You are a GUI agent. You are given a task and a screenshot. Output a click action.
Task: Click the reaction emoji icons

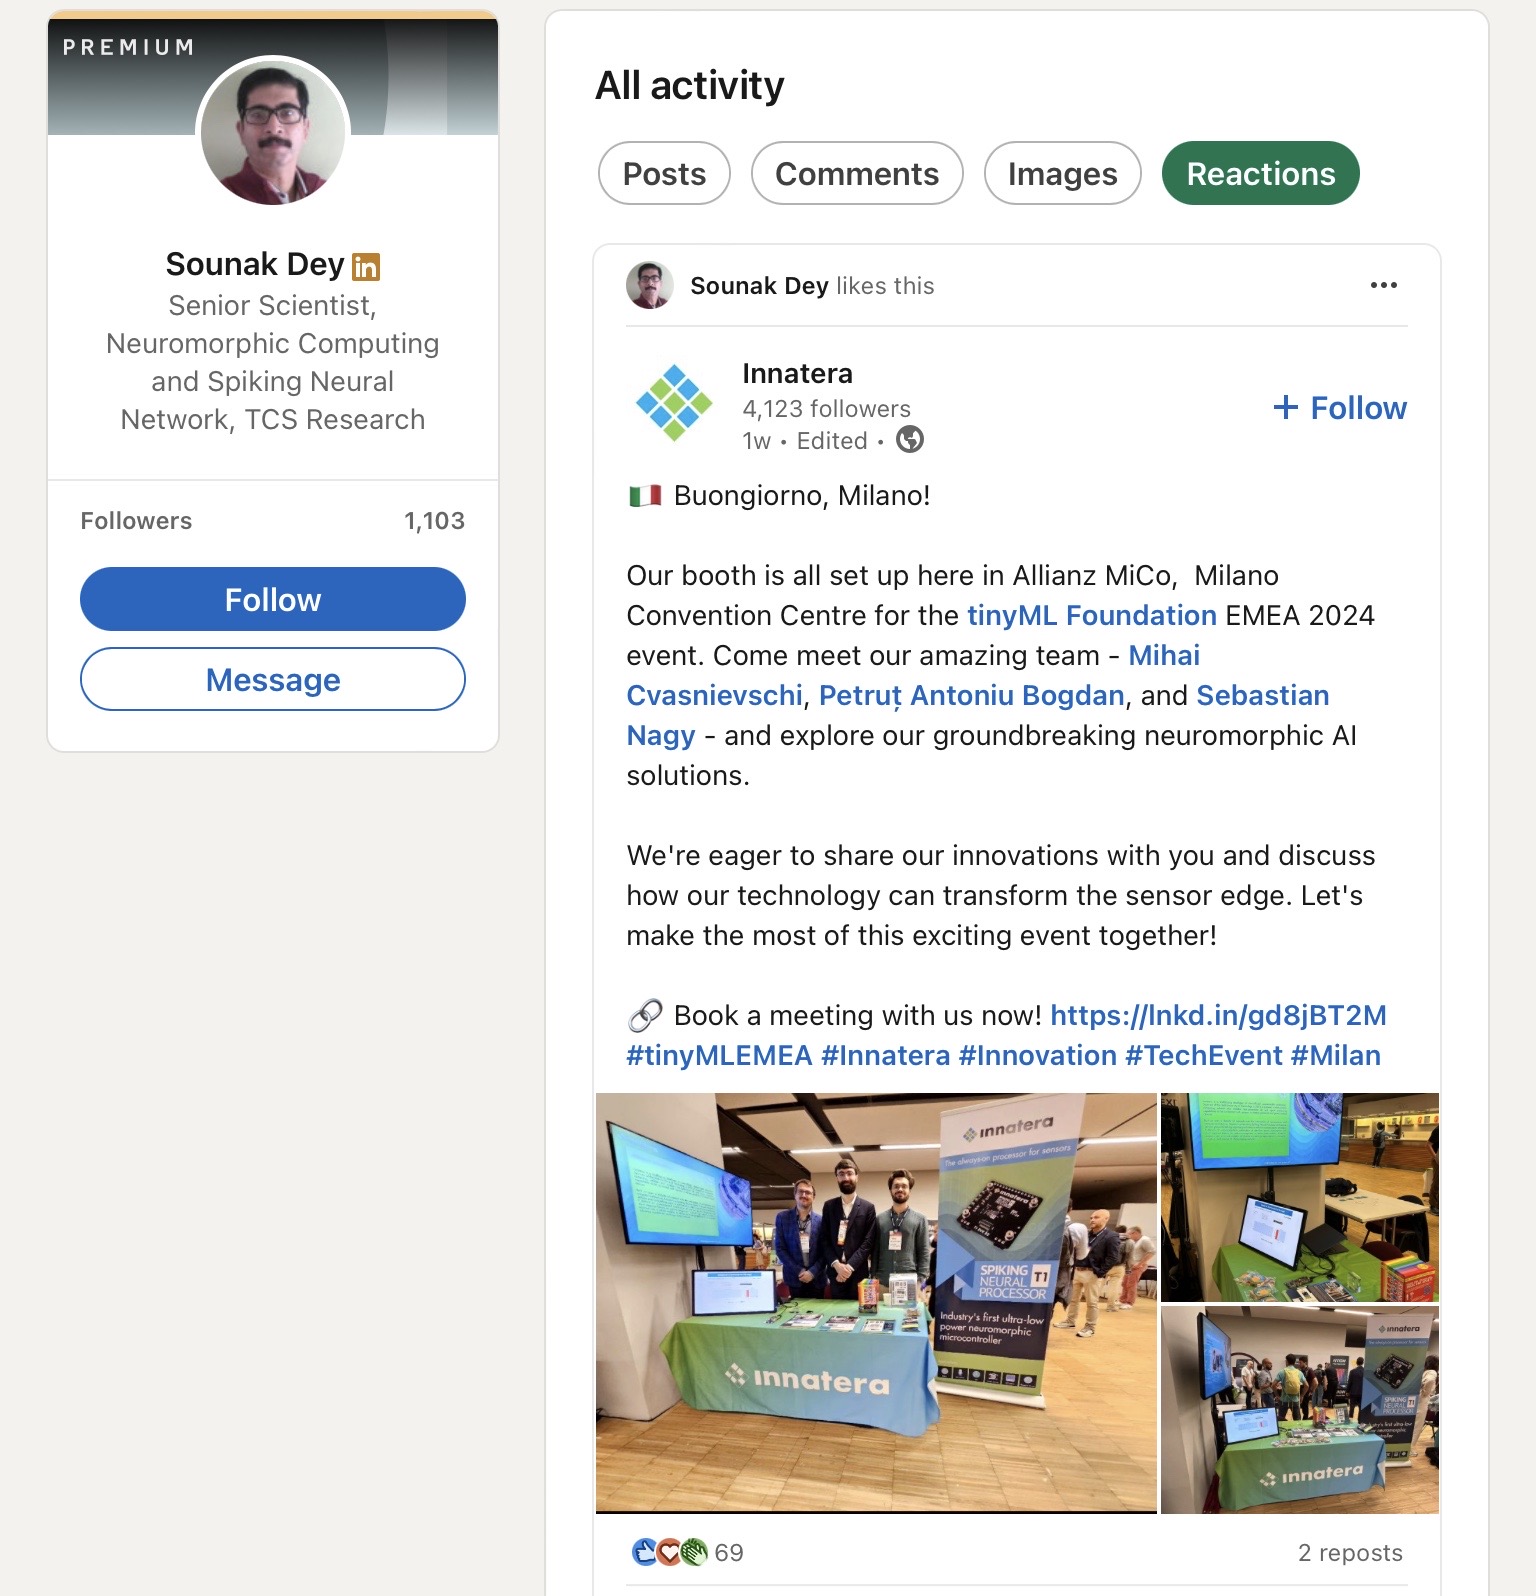670,1552
